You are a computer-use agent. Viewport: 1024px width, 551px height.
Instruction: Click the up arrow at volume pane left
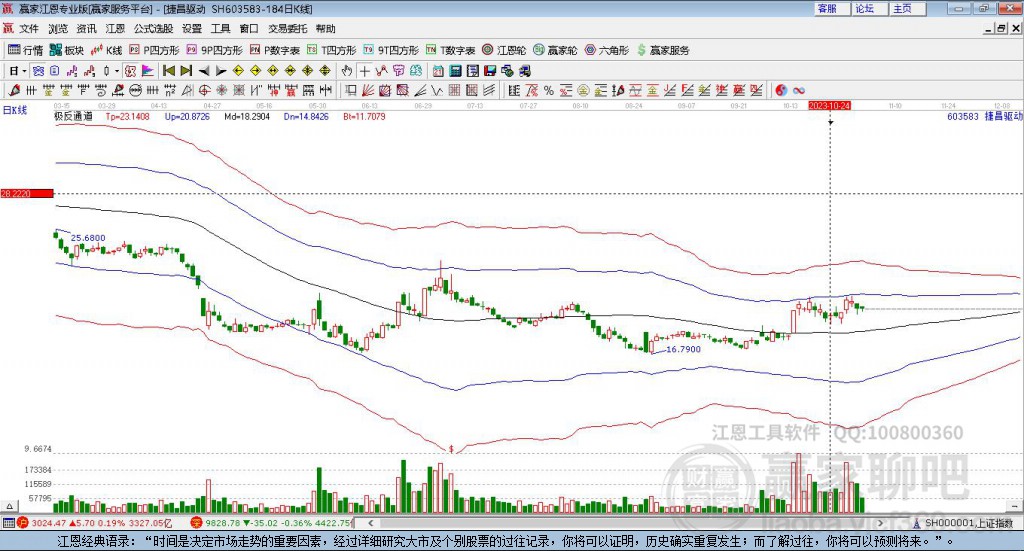point(9,506)
